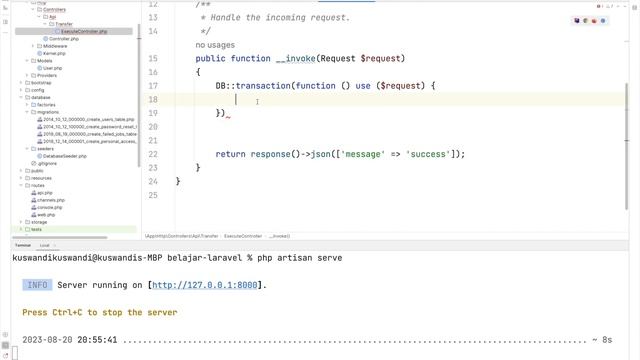640x360 pixels.
Task: Click the Terminal tool window sidebar icon
Action: tap(5, 345)
